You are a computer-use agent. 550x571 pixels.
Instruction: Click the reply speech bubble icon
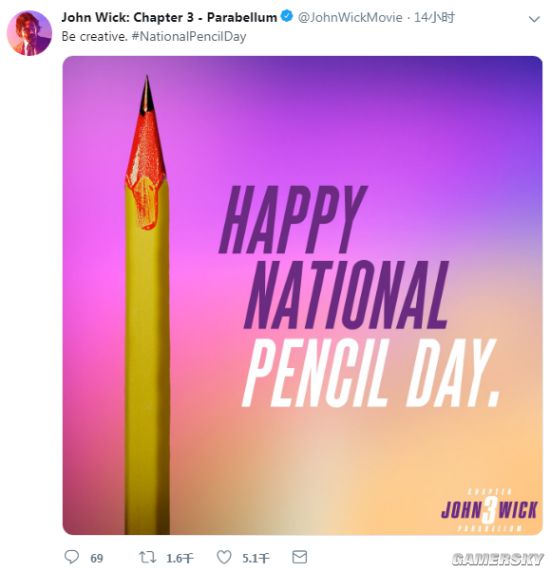pos(71,557)
